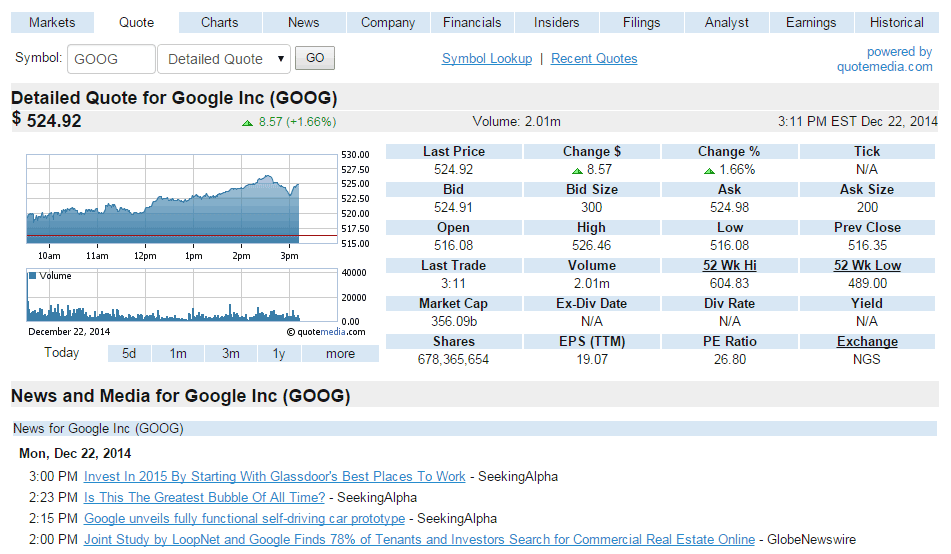Click the Bid value 524.91
Viewport: 951px width, 554px height.
(454, 208)
